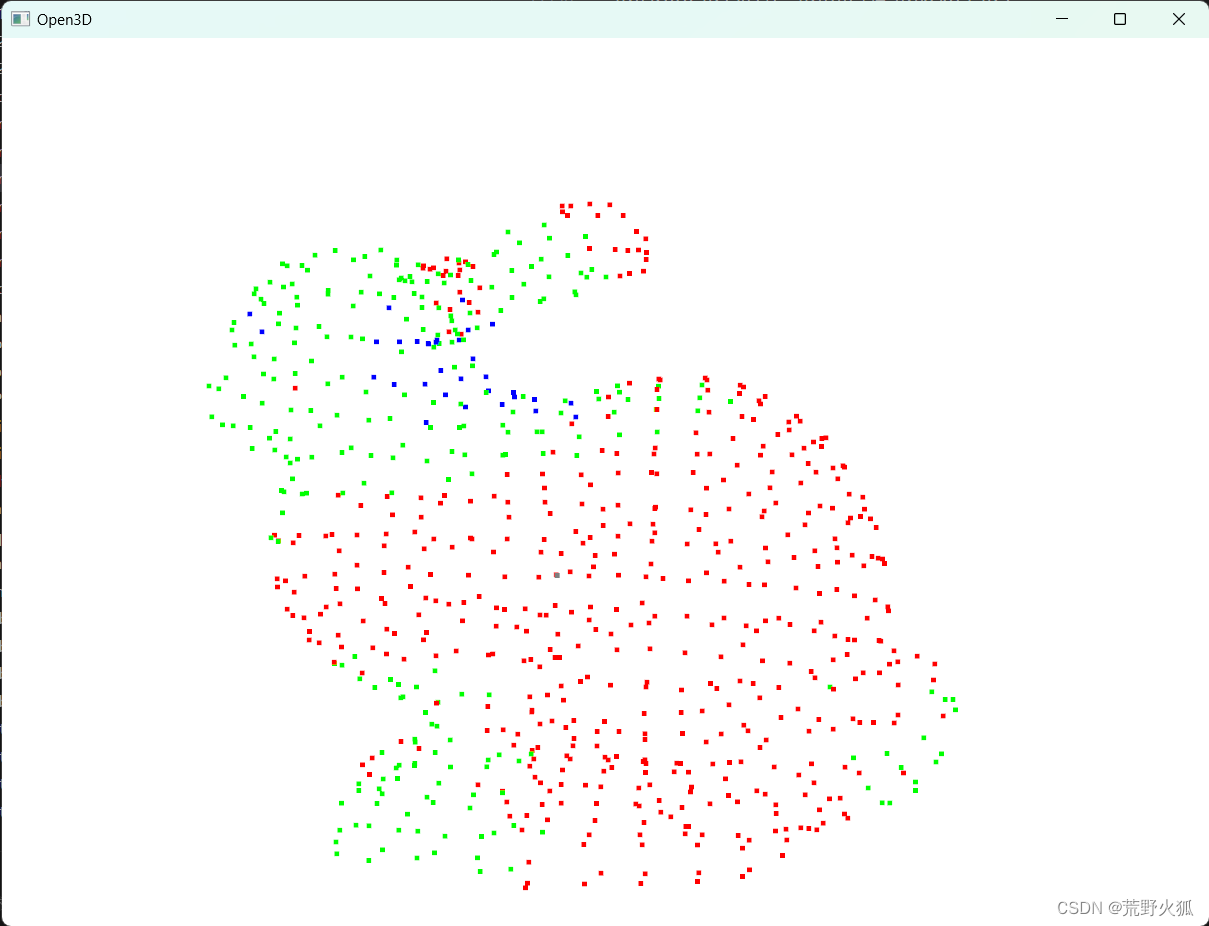Pick the leftmost green point on bunny face
This screenshot has width=1209, height=926.
tap(209, 385)
